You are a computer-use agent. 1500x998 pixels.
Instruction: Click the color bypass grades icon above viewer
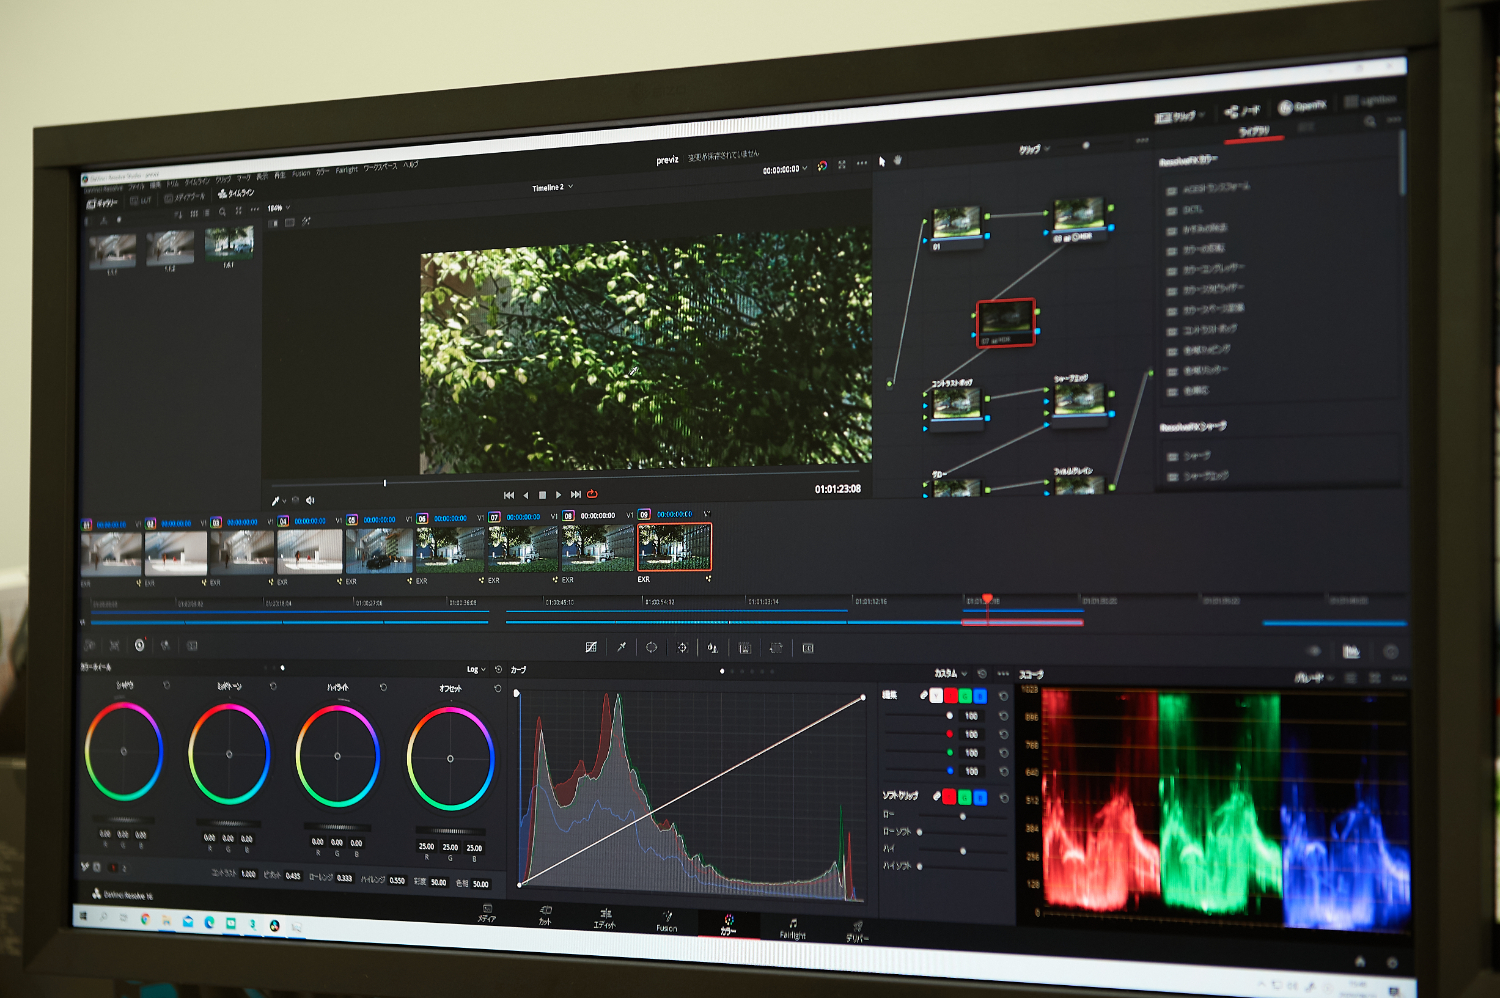point(822,165)
